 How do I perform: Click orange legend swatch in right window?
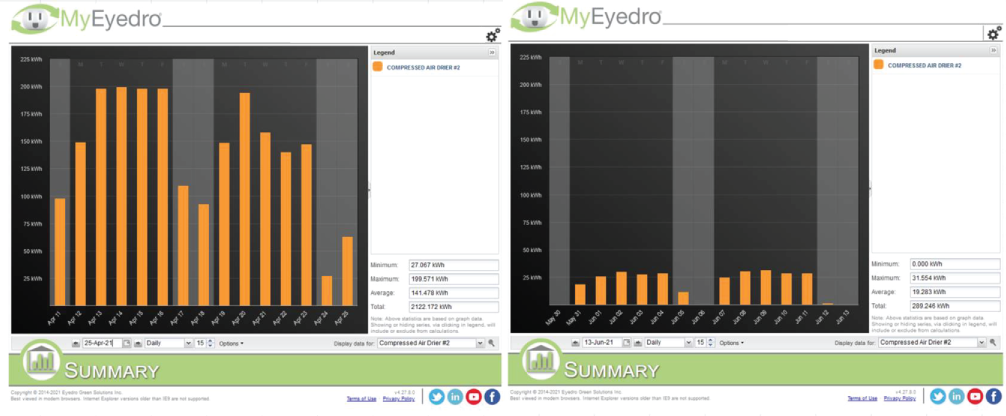click(878, 65)
